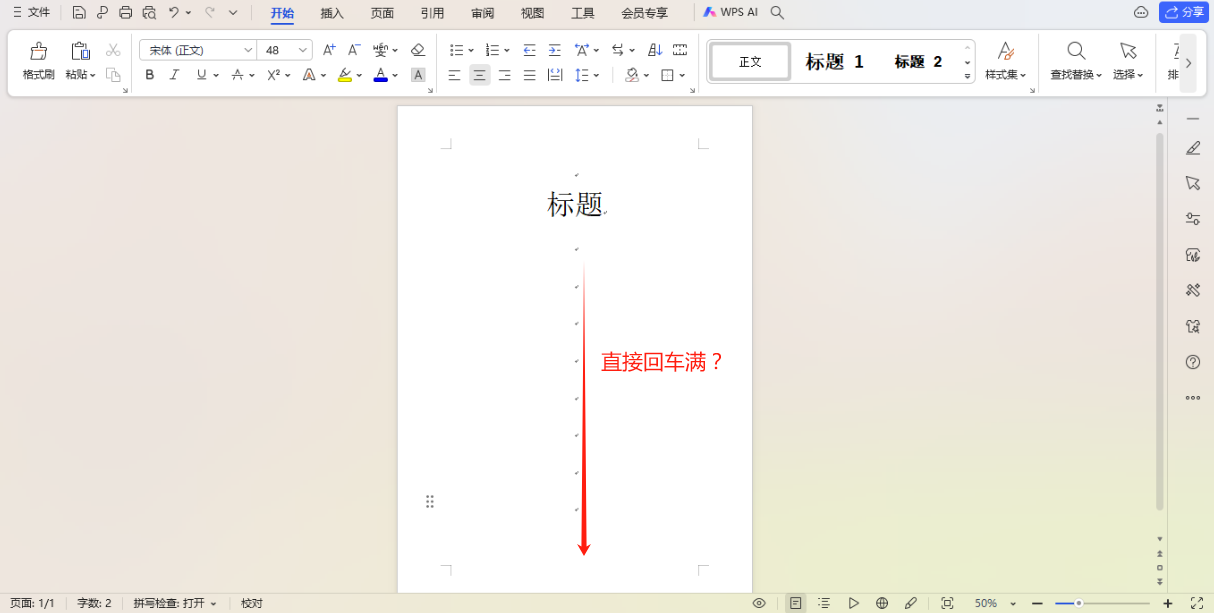The height and width of the screenshot is (613, 1214).
Task: Expand the bullet list dropdown arrow
Action: (x=471, y=50)
